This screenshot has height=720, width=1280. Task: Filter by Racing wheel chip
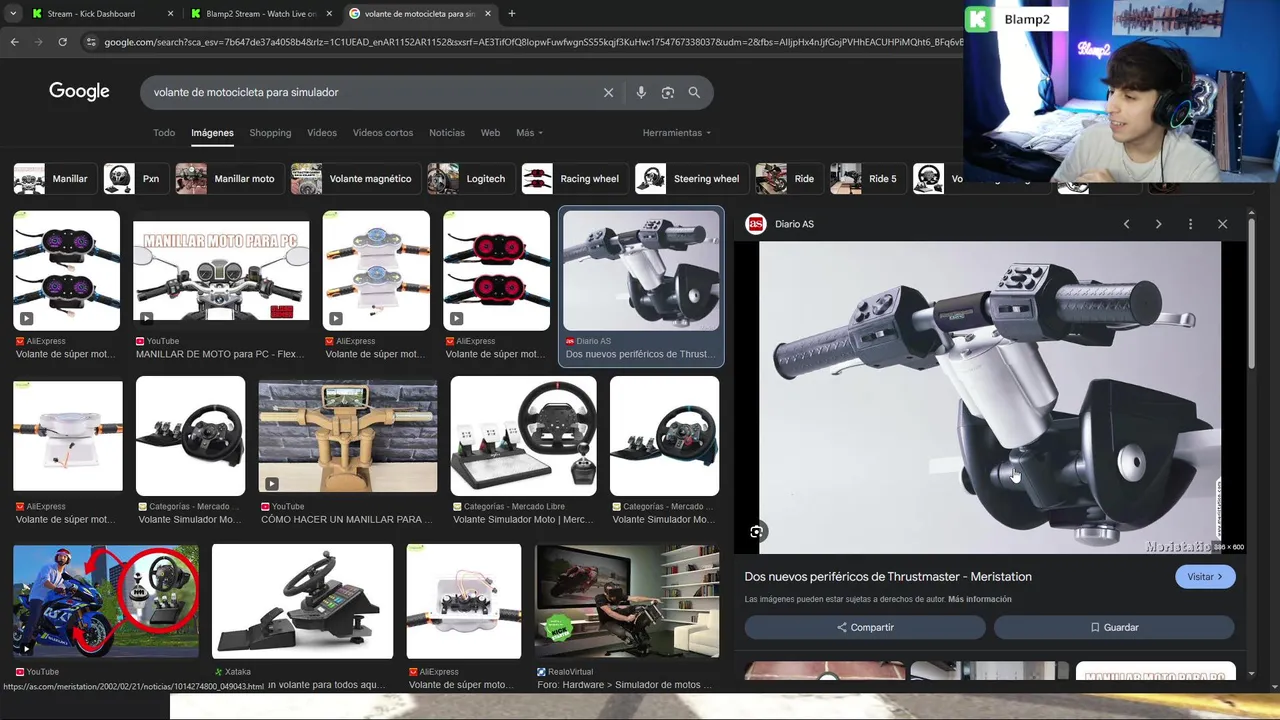pos(575,179)
